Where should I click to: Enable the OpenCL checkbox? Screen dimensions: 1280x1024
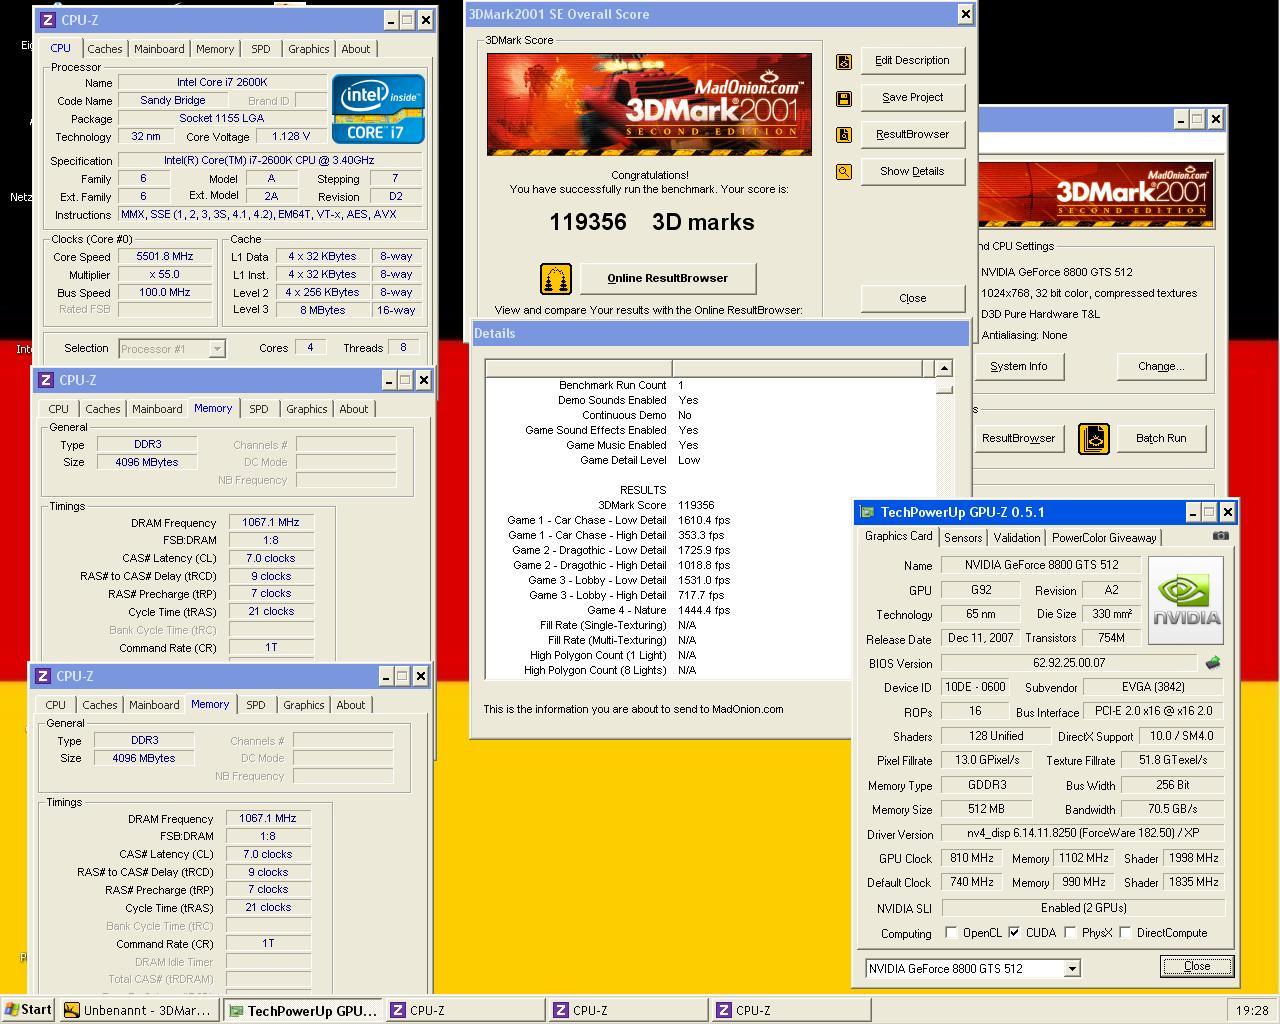[951, 932]
